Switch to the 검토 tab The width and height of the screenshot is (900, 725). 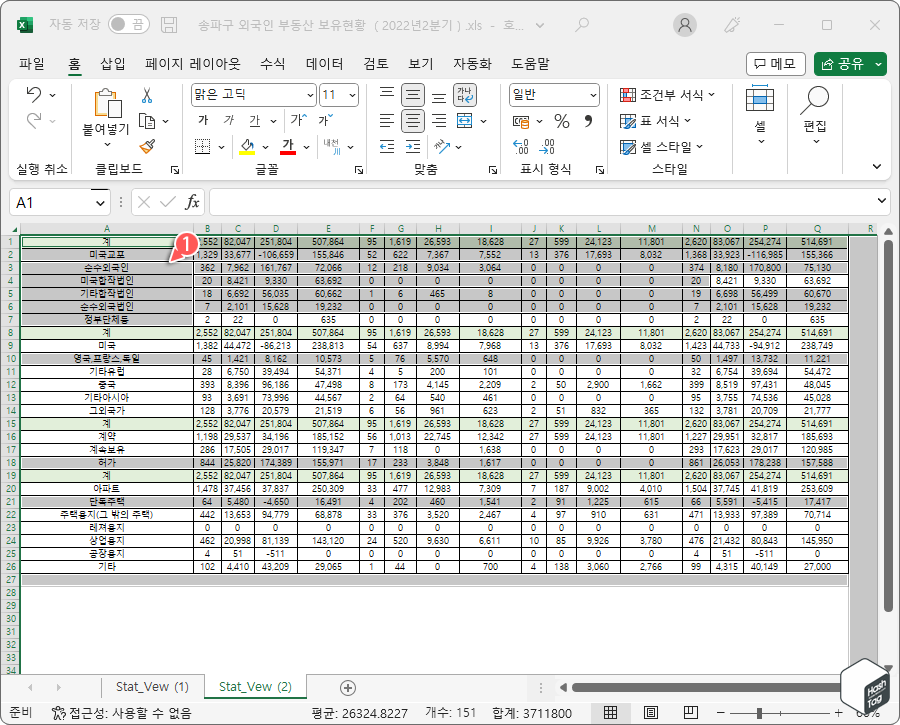[376, 64]
